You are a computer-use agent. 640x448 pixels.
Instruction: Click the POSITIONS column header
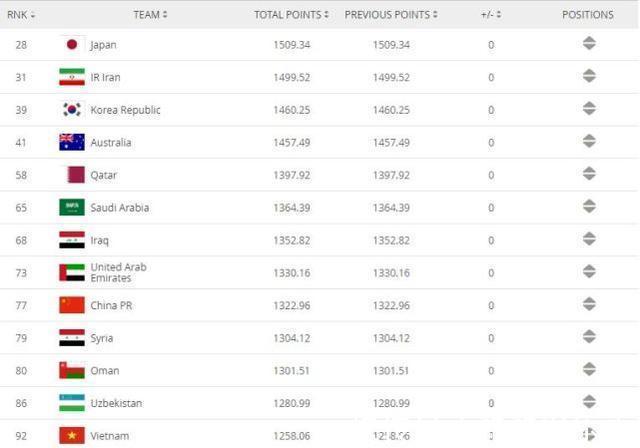click(588, 15)
